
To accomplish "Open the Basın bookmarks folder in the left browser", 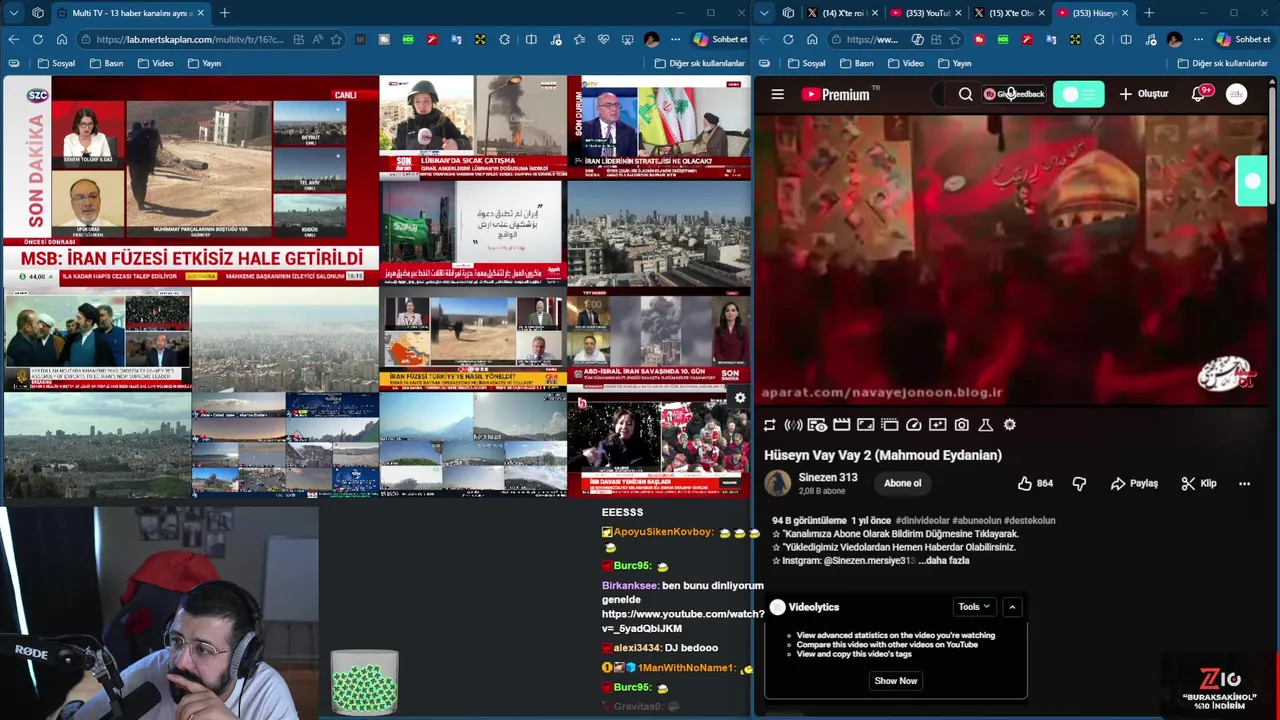I will [107, 63].
